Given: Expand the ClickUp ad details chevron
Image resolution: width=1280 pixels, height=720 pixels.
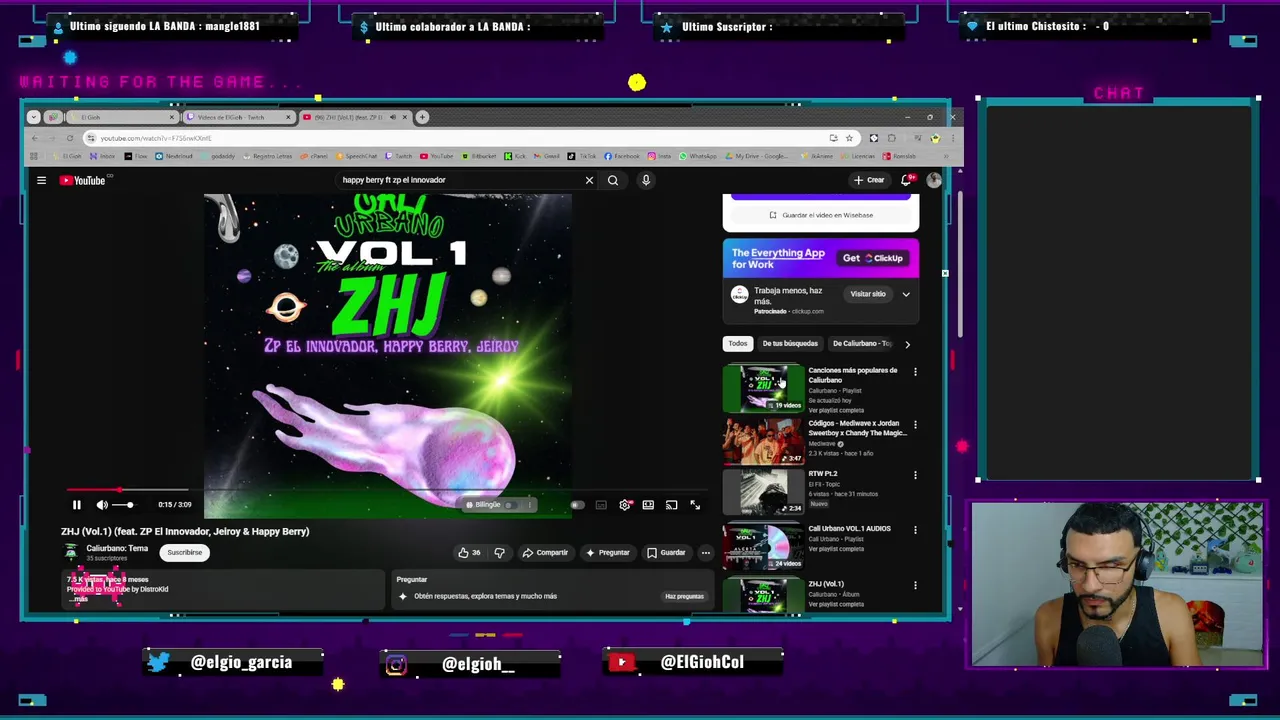Looking at the screenshot, I should tap(906, 294).
